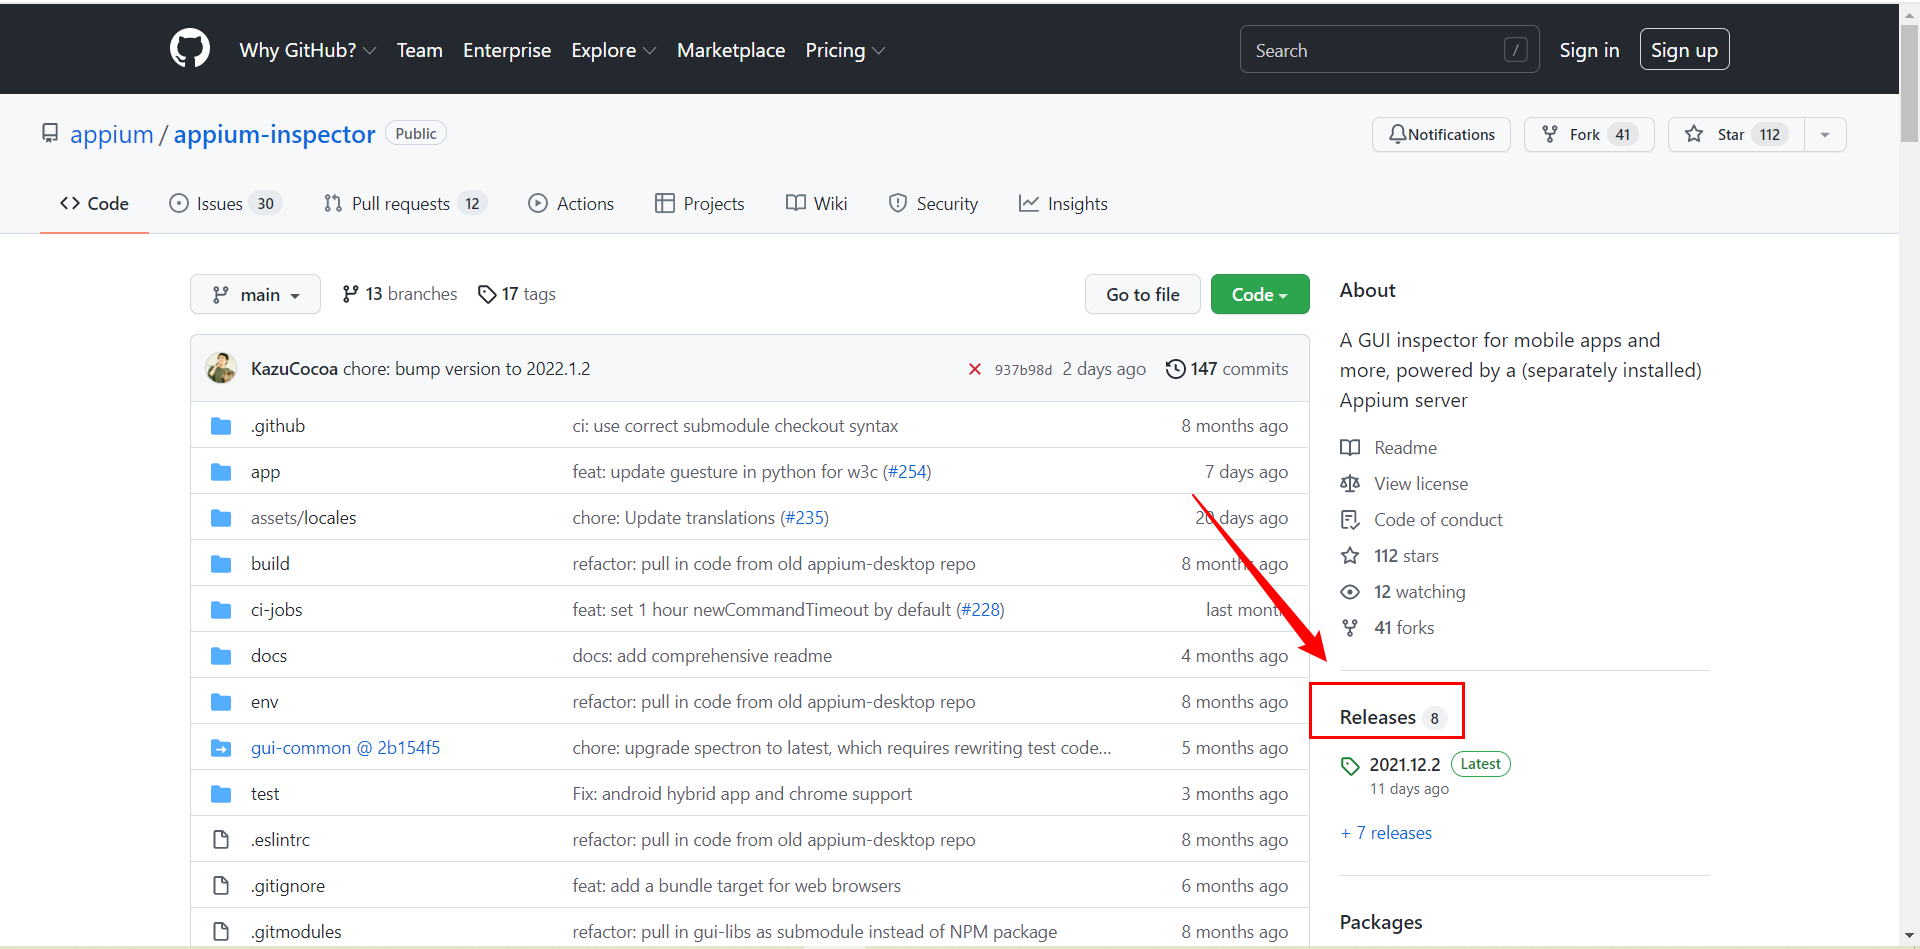Click the file icon for .gitmodules
This screenshot has width=1920, height=949.
[x=221, y=932]
